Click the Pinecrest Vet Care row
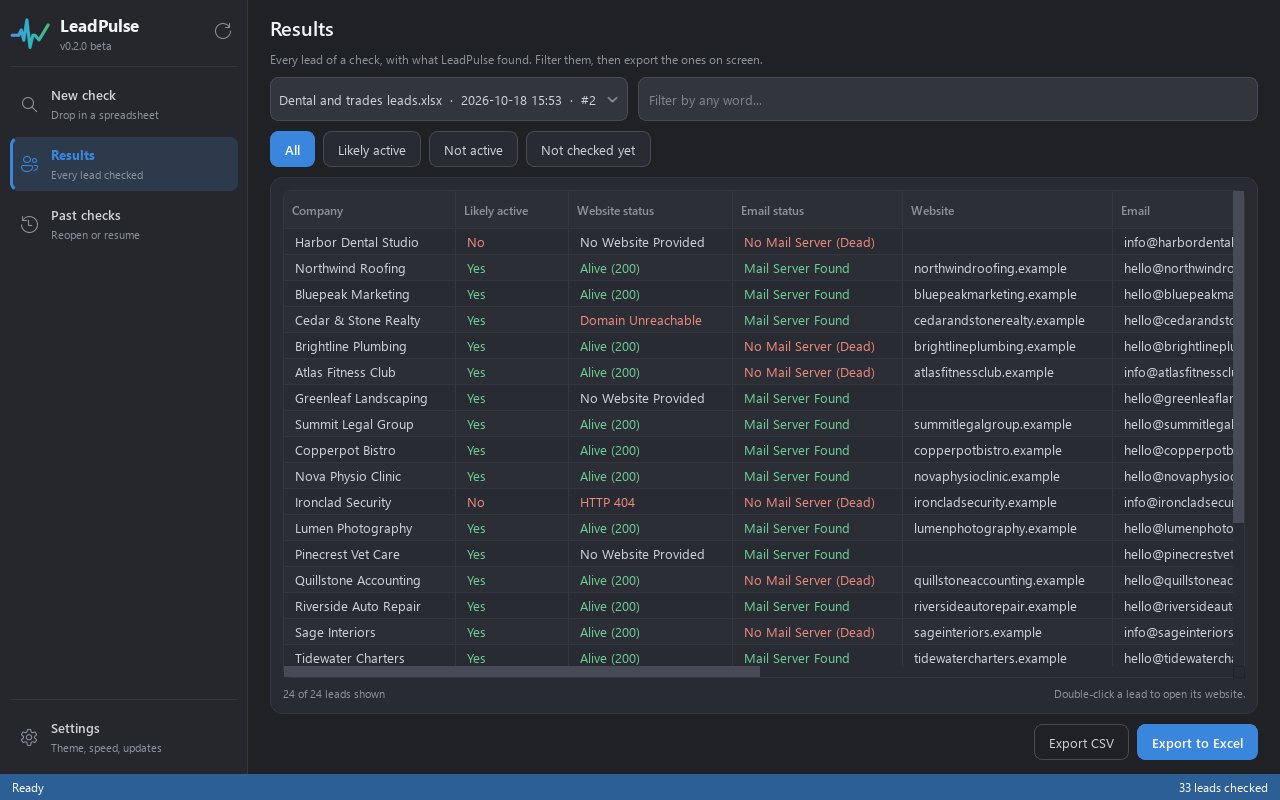Screen dimensions: 1280x800 (758, 554)
